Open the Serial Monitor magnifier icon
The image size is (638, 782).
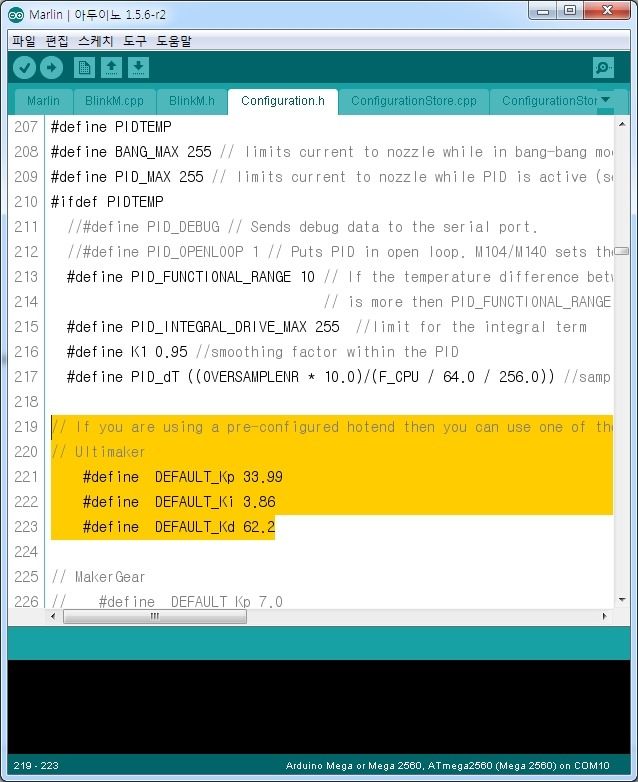coord(603,68)
